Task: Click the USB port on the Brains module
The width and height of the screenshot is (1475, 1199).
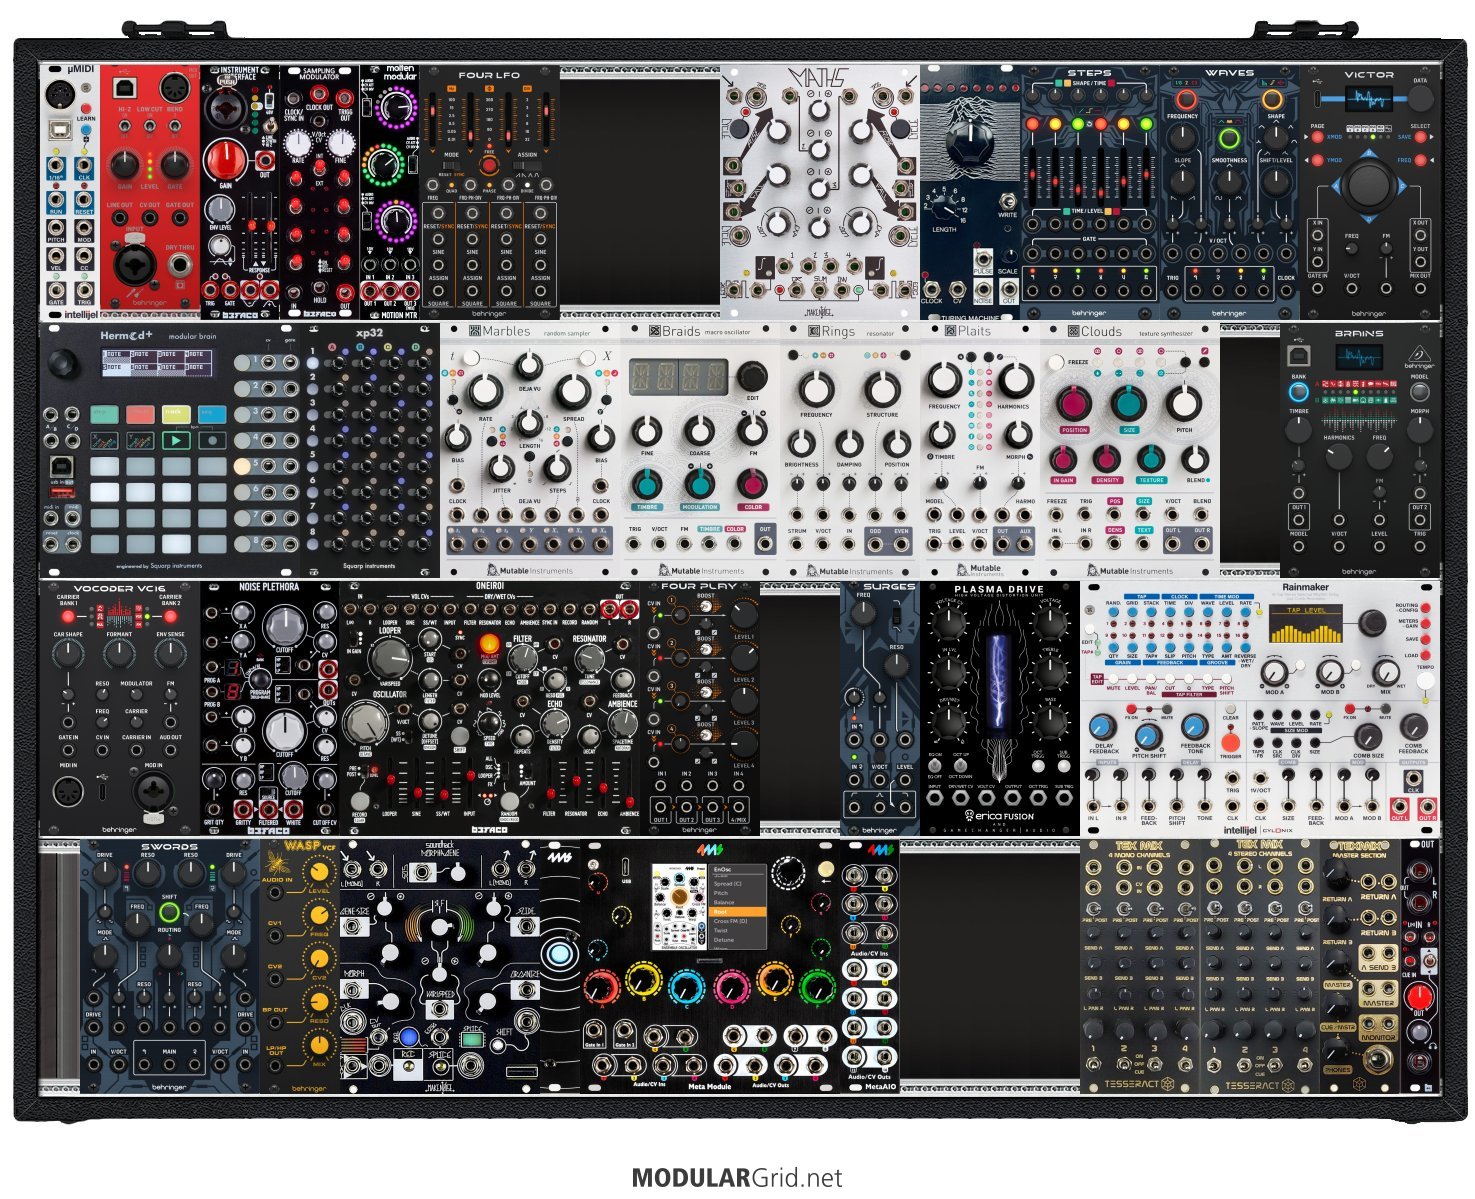Action: 1299,356
